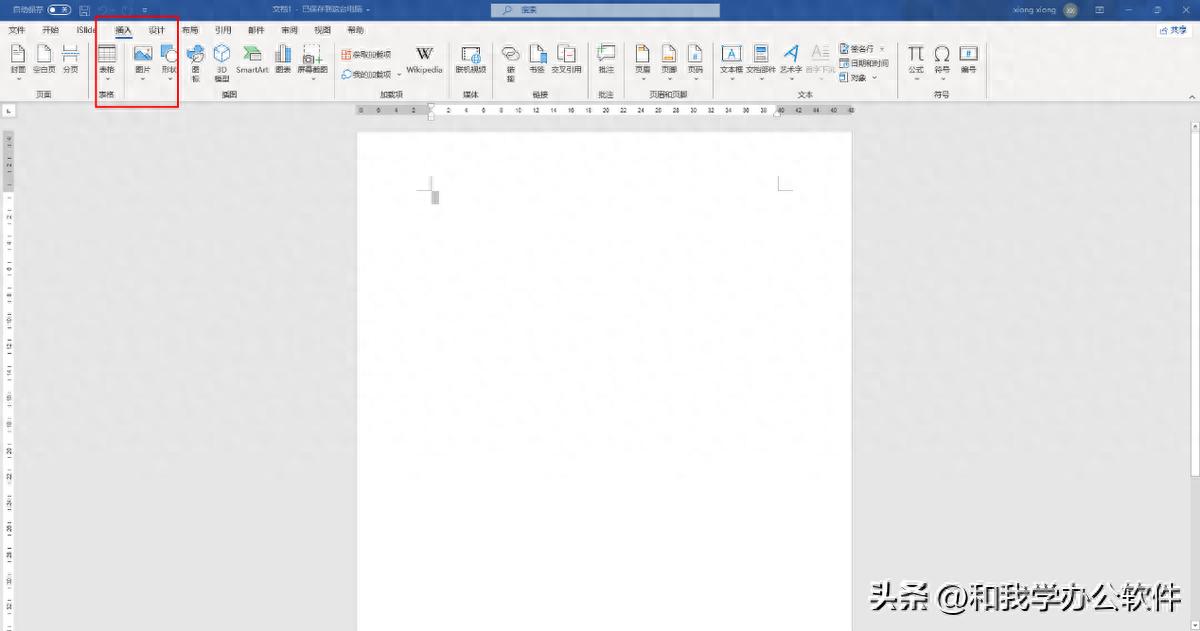
Task: Insert an equation (公式)
Action: coord(916,62)
